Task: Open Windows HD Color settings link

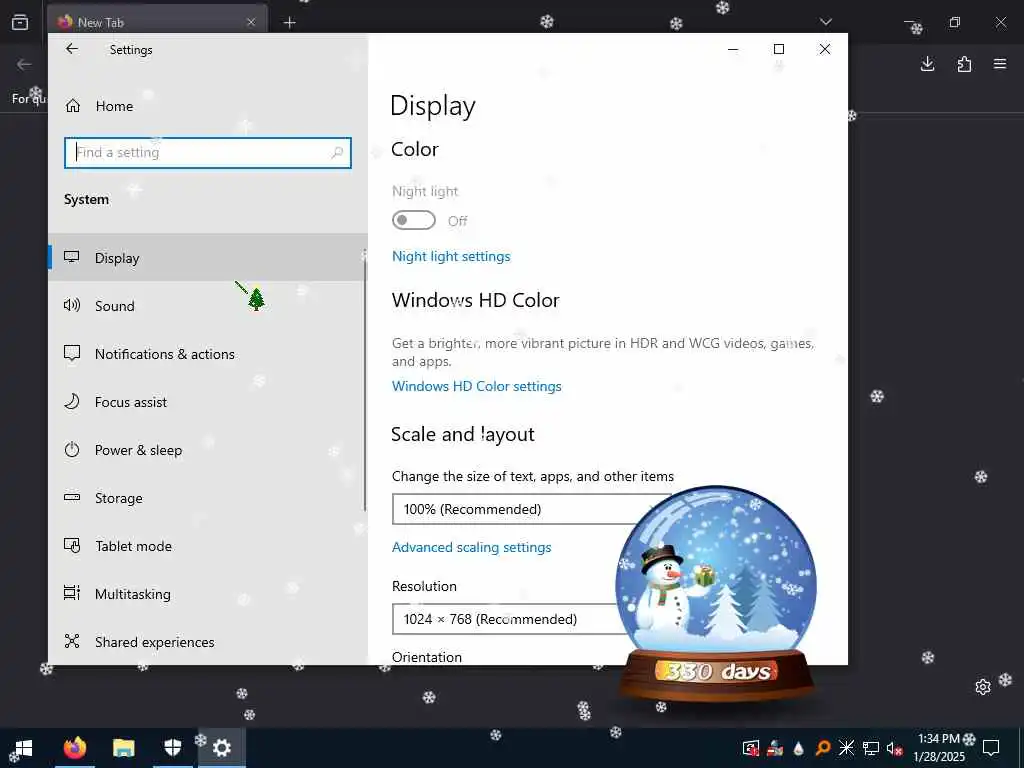Action: [477, 386]
